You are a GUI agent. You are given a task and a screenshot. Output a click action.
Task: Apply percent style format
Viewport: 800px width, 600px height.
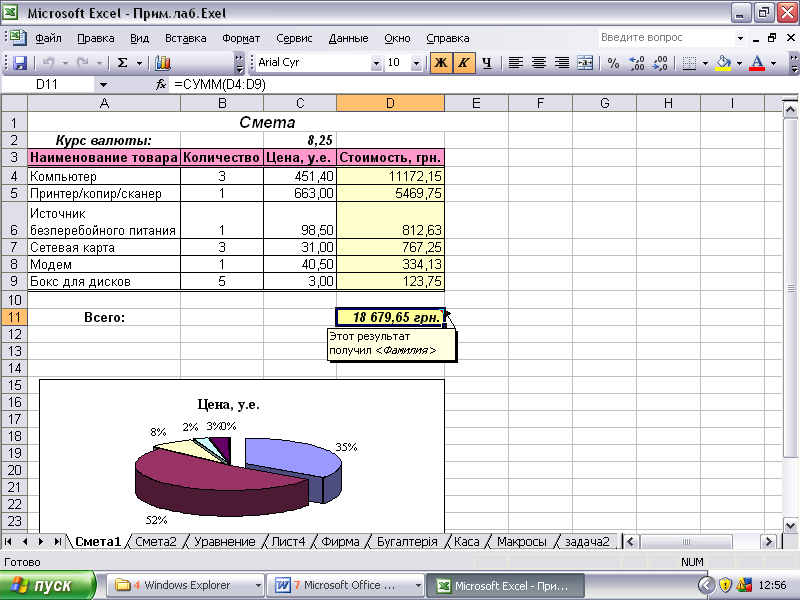tap(614, 63)
